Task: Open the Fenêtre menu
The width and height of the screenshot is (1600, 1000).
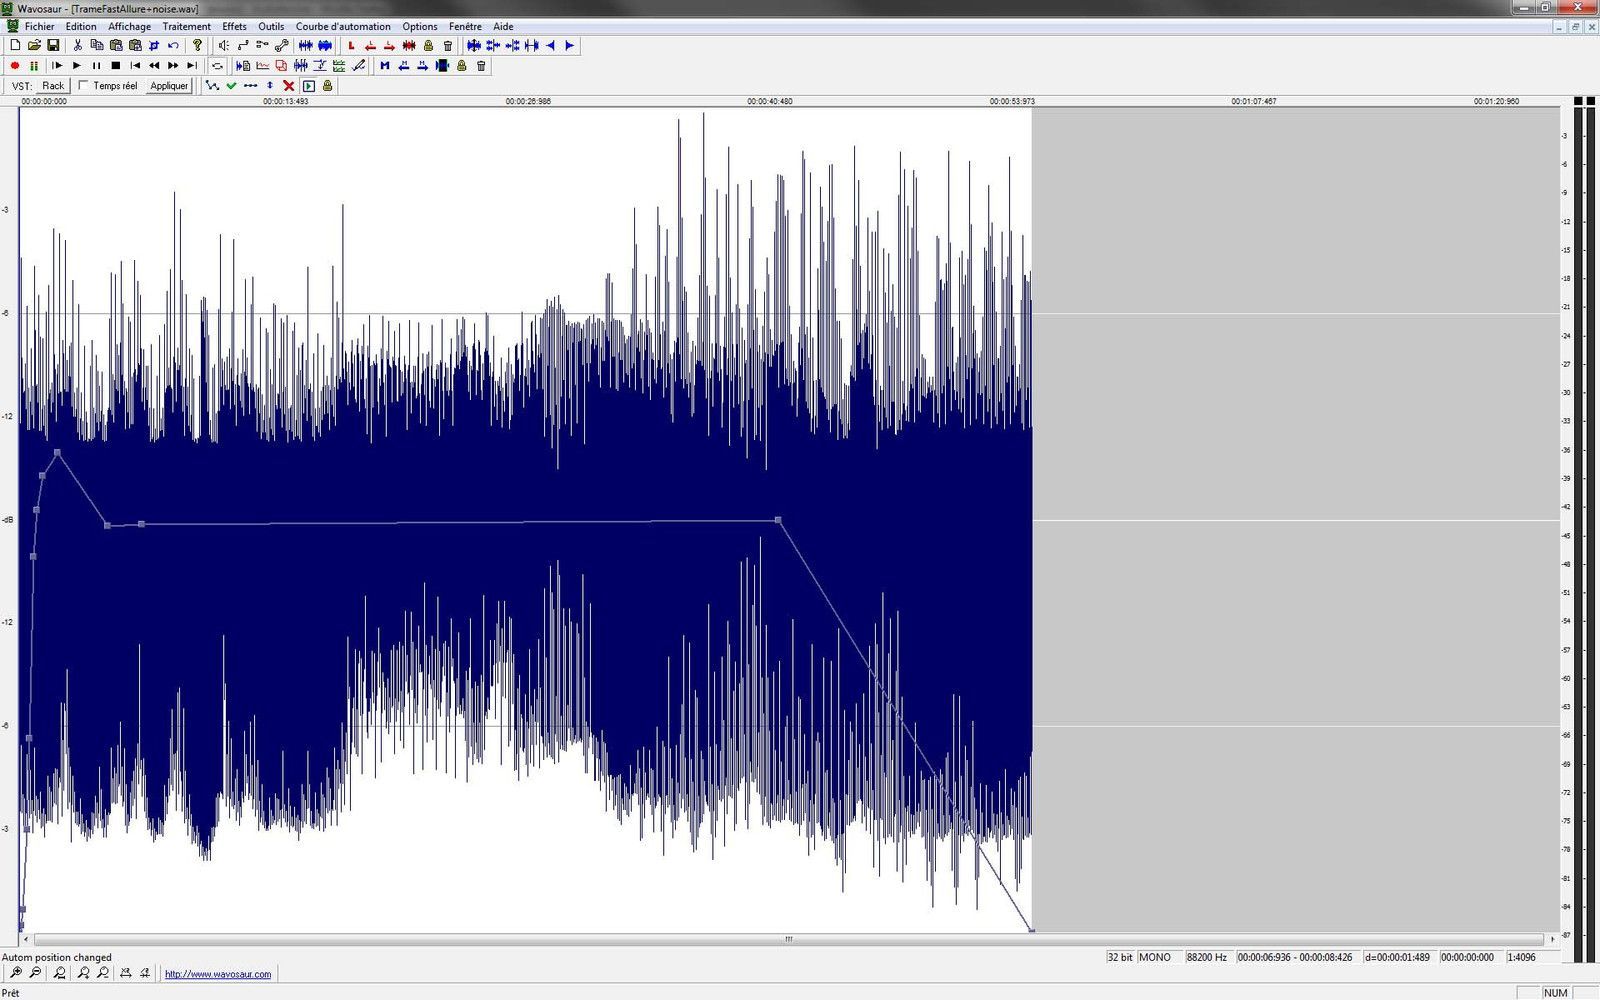Action: [x=468, y=26]
